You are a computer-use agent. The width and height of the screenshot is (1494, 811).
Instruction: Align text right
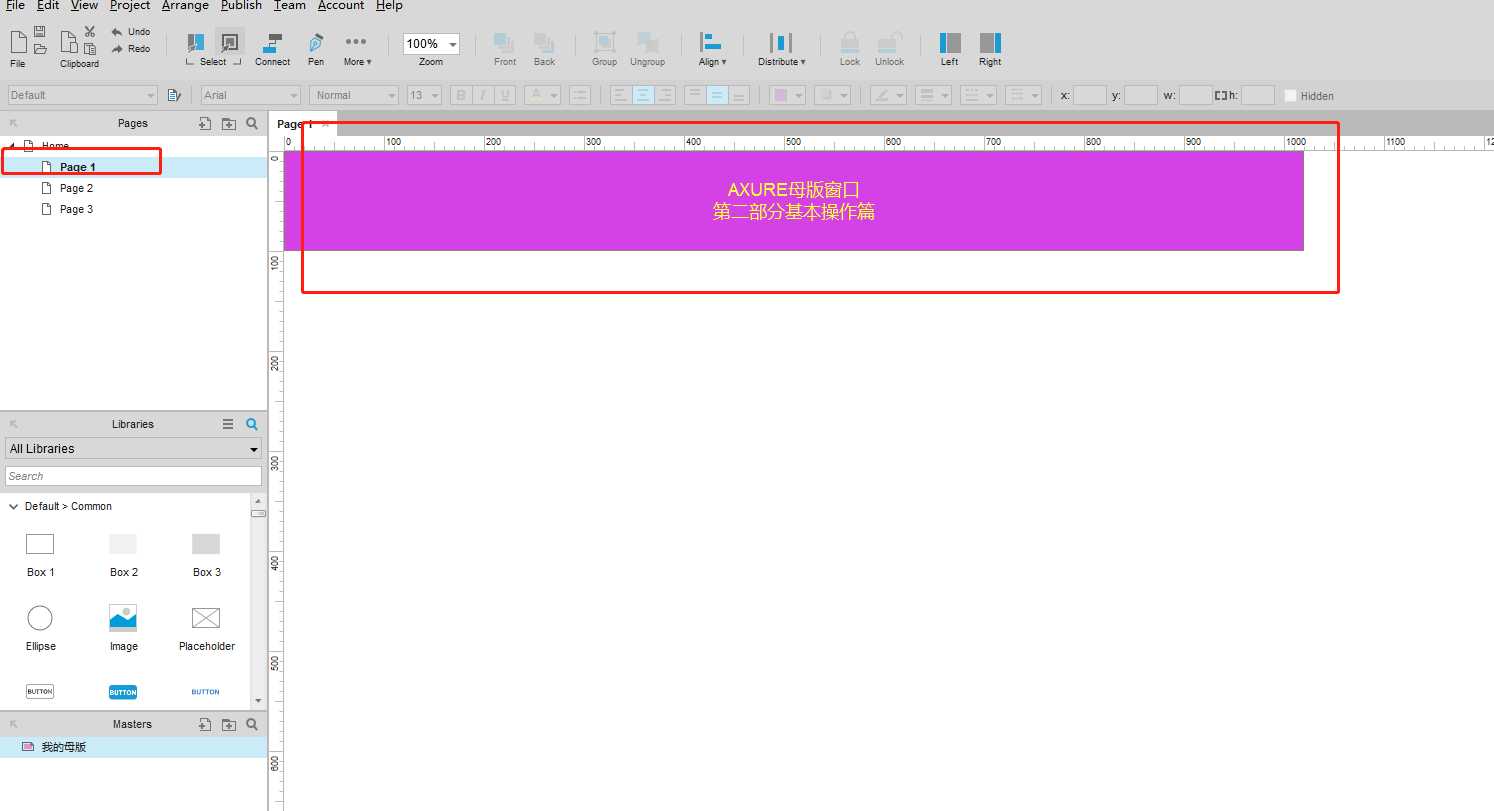[x=664, y=96]
